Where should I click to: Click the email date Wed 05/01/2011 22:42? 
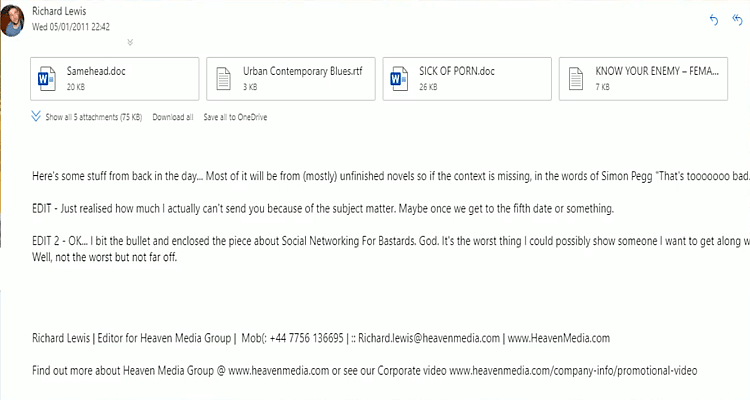70,25
